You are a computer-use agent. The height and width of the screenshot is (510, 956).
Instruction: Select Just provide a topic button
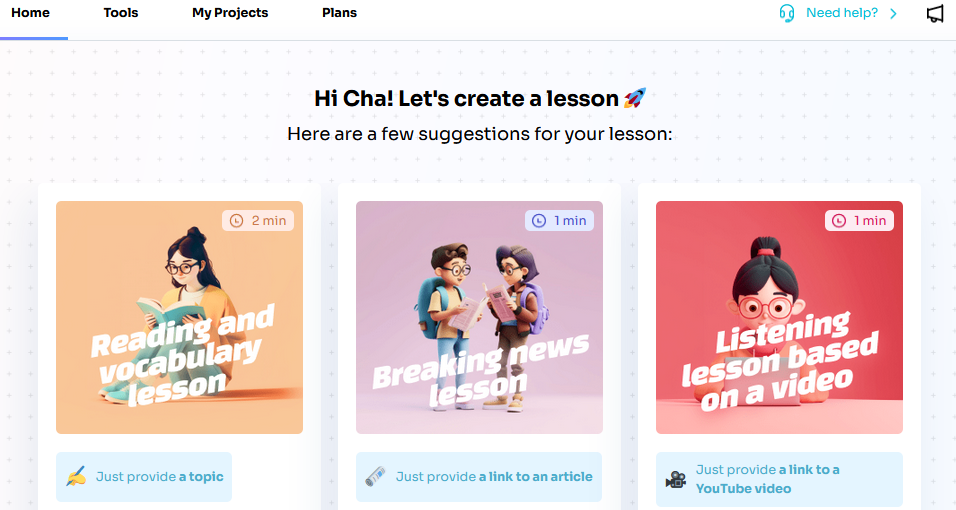click(144, 476)
